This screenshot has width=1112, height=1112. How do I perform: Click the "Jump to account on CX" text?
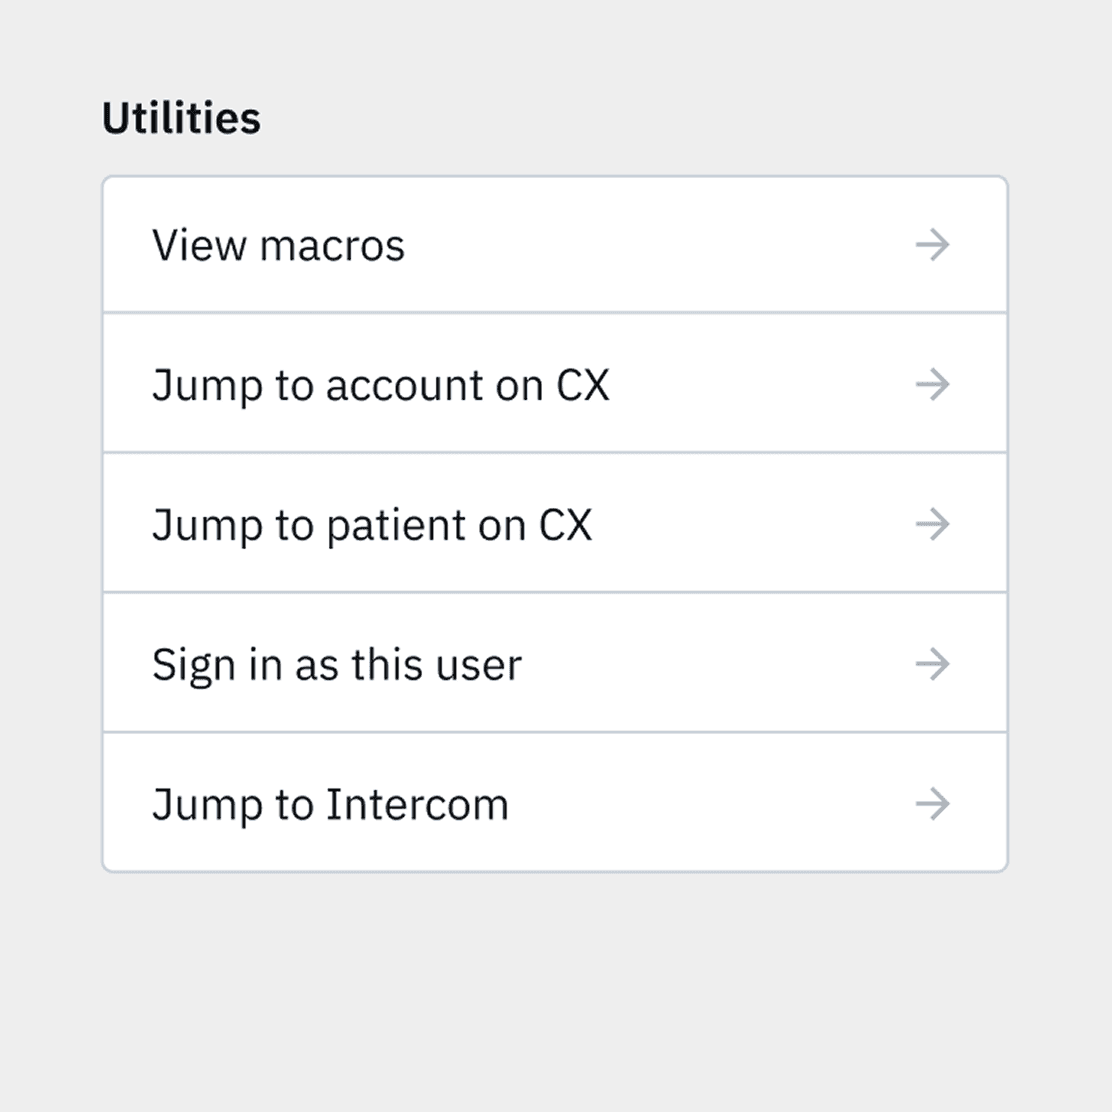point(381,387)
